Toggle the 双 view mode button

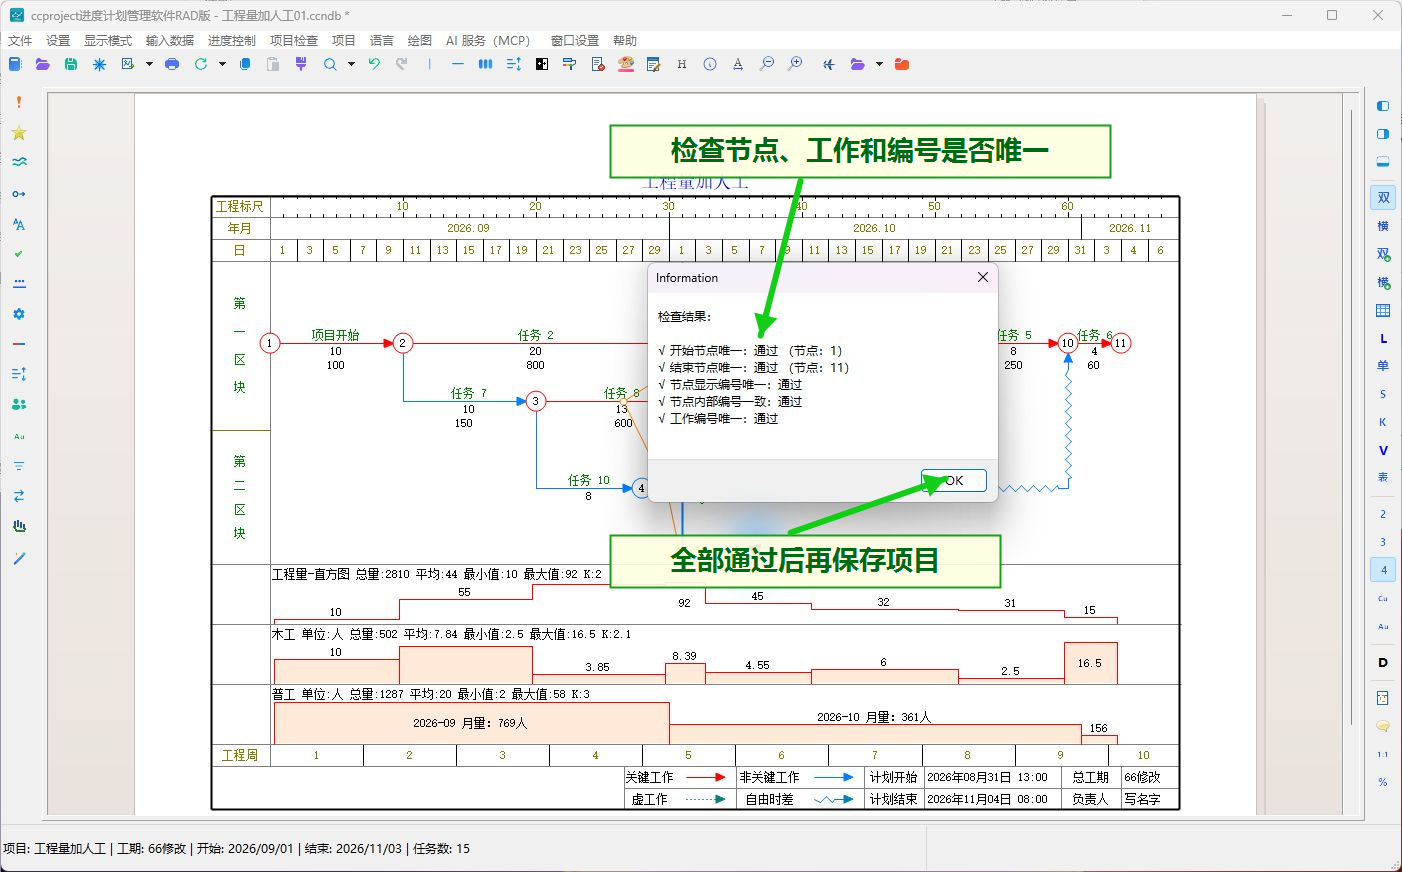pyautogui.click(x=1383, y=198)
